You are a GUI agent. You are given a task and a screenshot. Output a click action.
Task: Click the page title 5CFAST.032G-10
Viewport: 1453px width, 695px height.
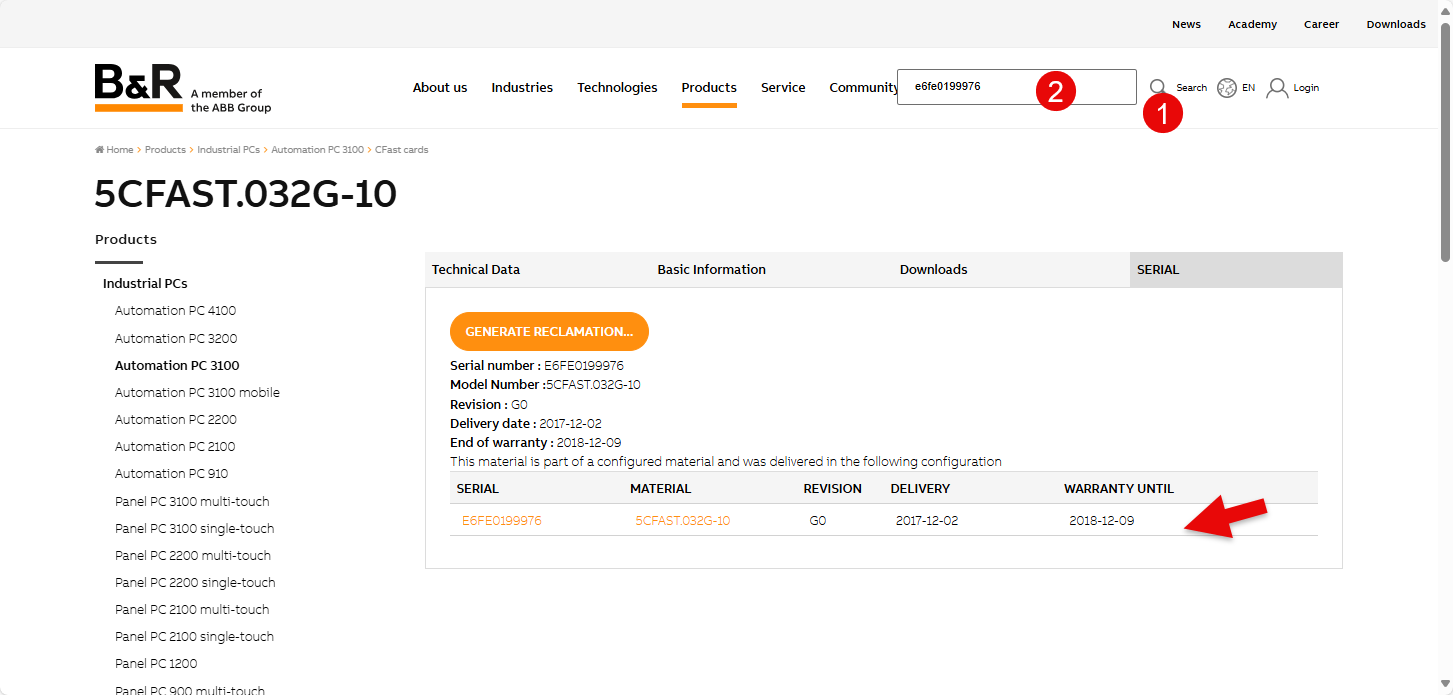[x=246, y=194]
